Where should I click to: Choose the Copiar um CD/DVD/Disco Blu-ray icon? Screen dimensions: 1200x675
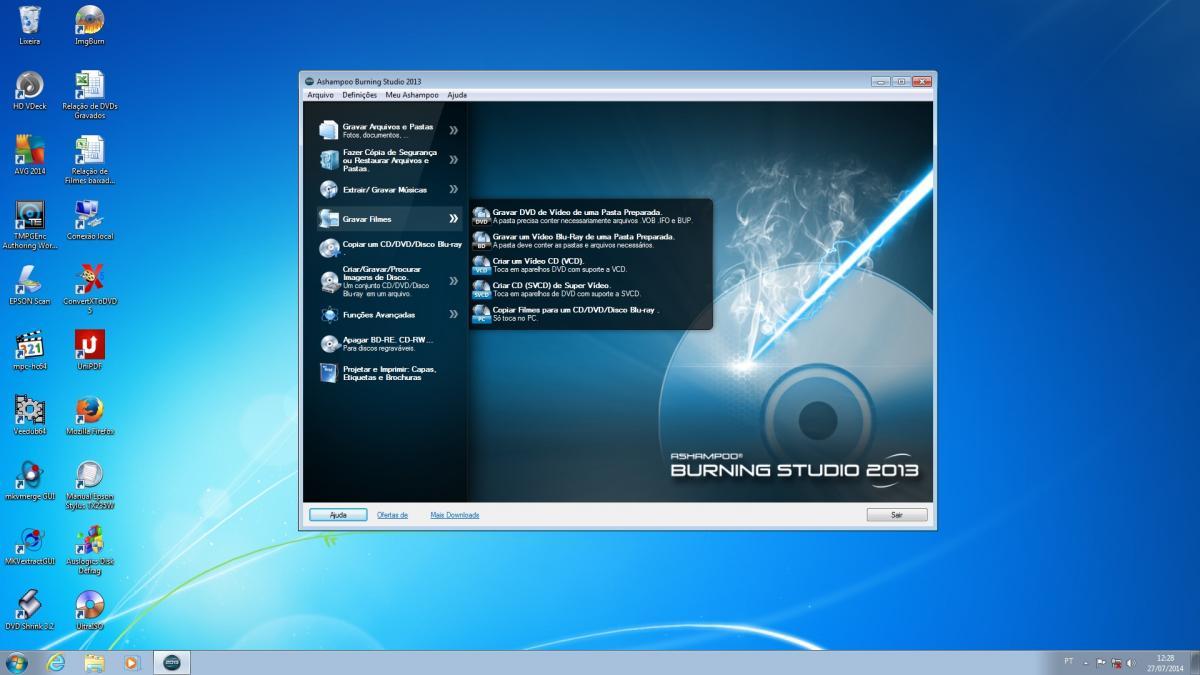click(328, 248)
